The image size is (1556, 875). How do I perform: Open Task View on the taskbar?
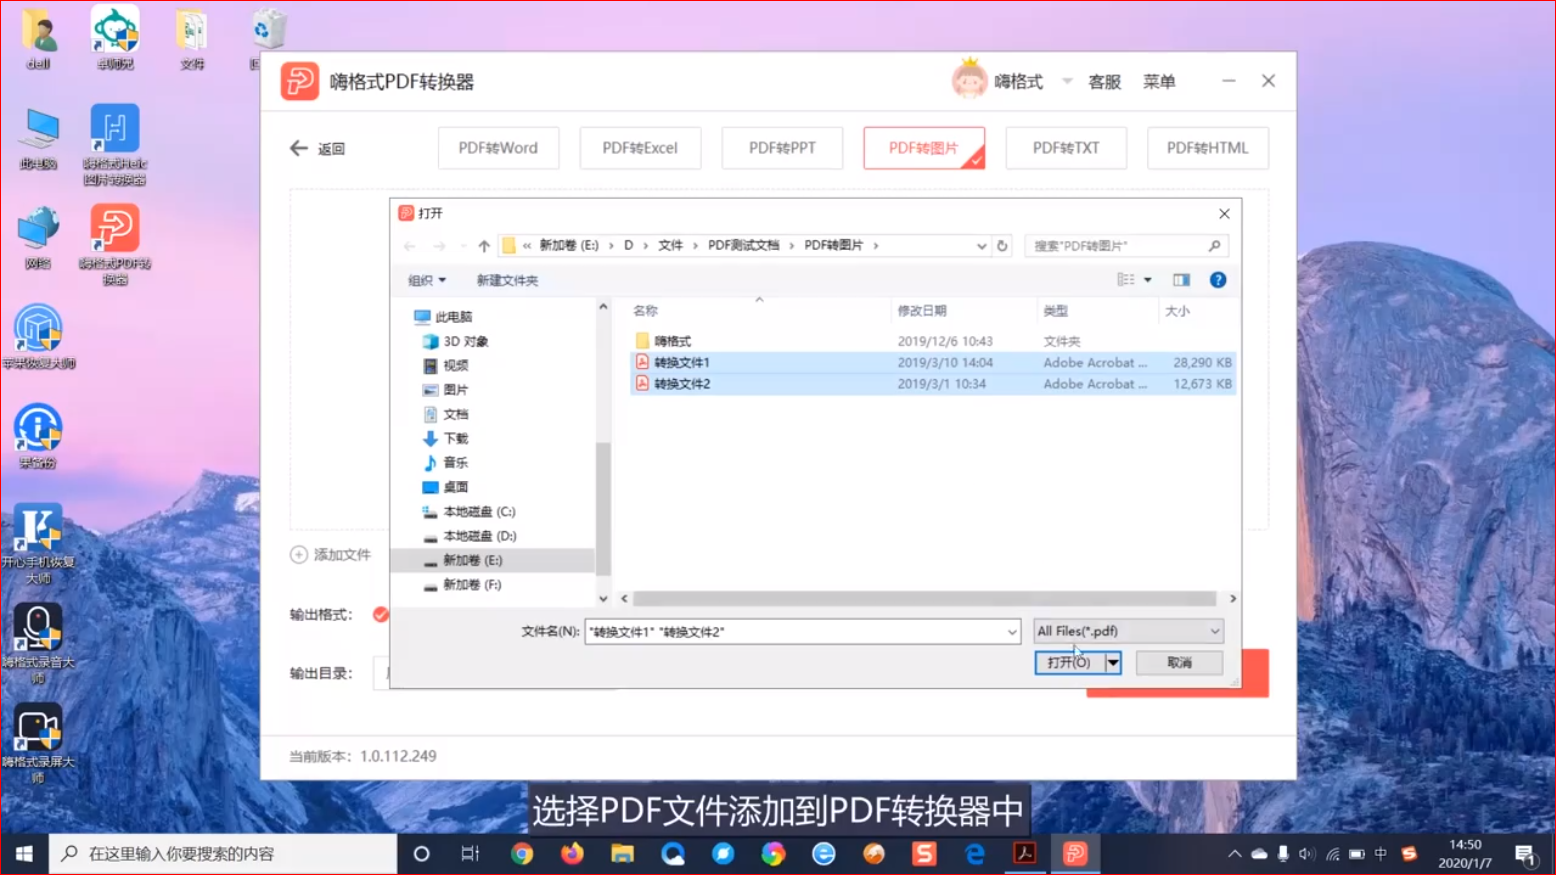click(470, 853)
